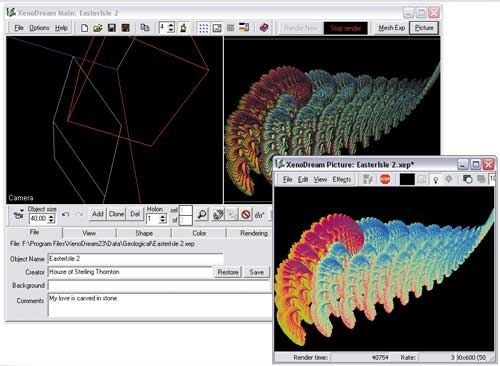Click the Add holon button
Image resolution: width=500 pixels, height=366 pixels.
[98, 214]
